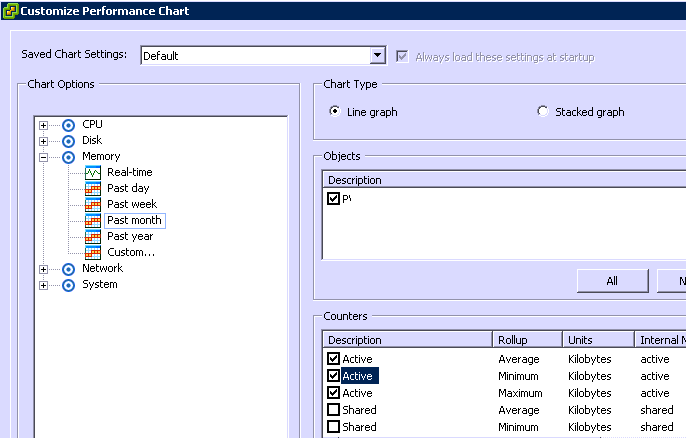Click the All button under Objects
This screenshot has height=438, width=686.
[x=612, y=281]
